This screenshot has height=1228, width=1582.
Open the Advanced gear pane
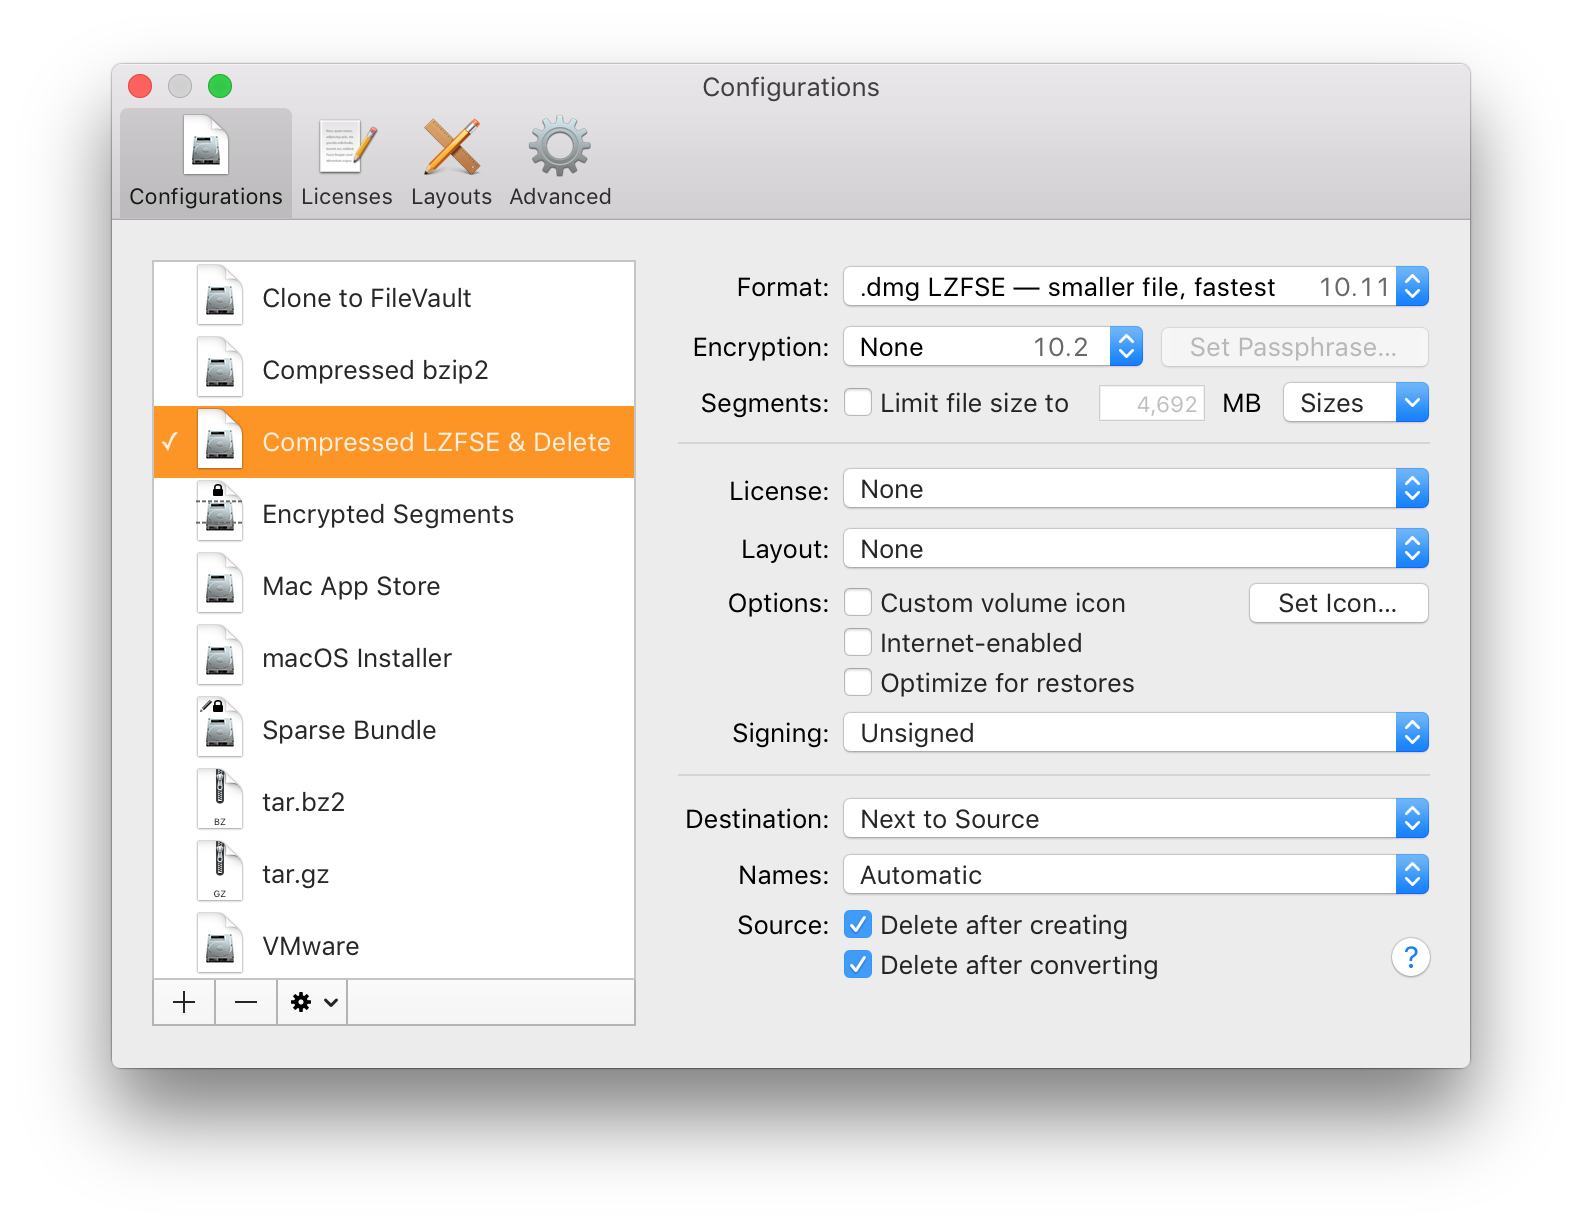pyautogui.click(x=559, y=163)
